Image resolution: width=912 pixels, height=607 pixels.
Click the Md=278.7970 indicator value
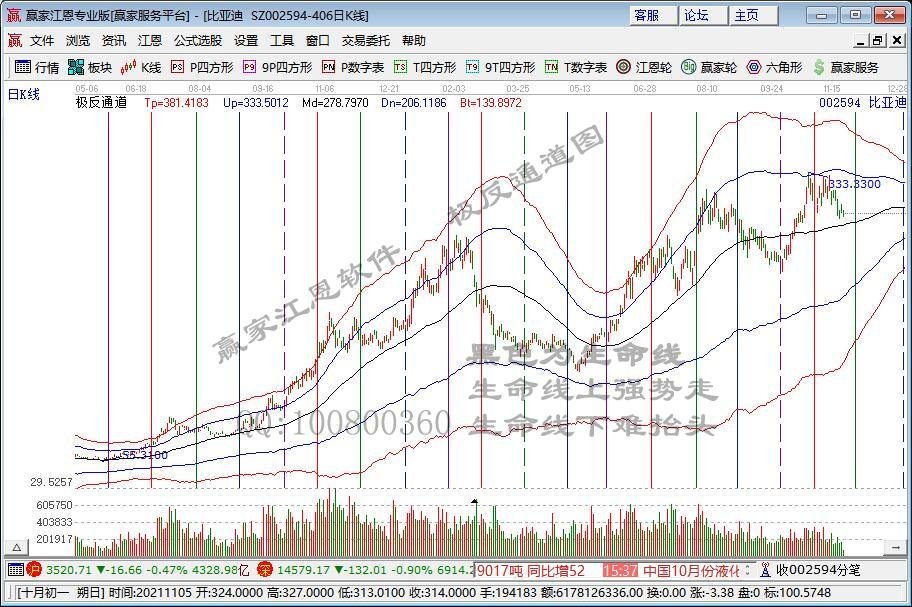335,103
